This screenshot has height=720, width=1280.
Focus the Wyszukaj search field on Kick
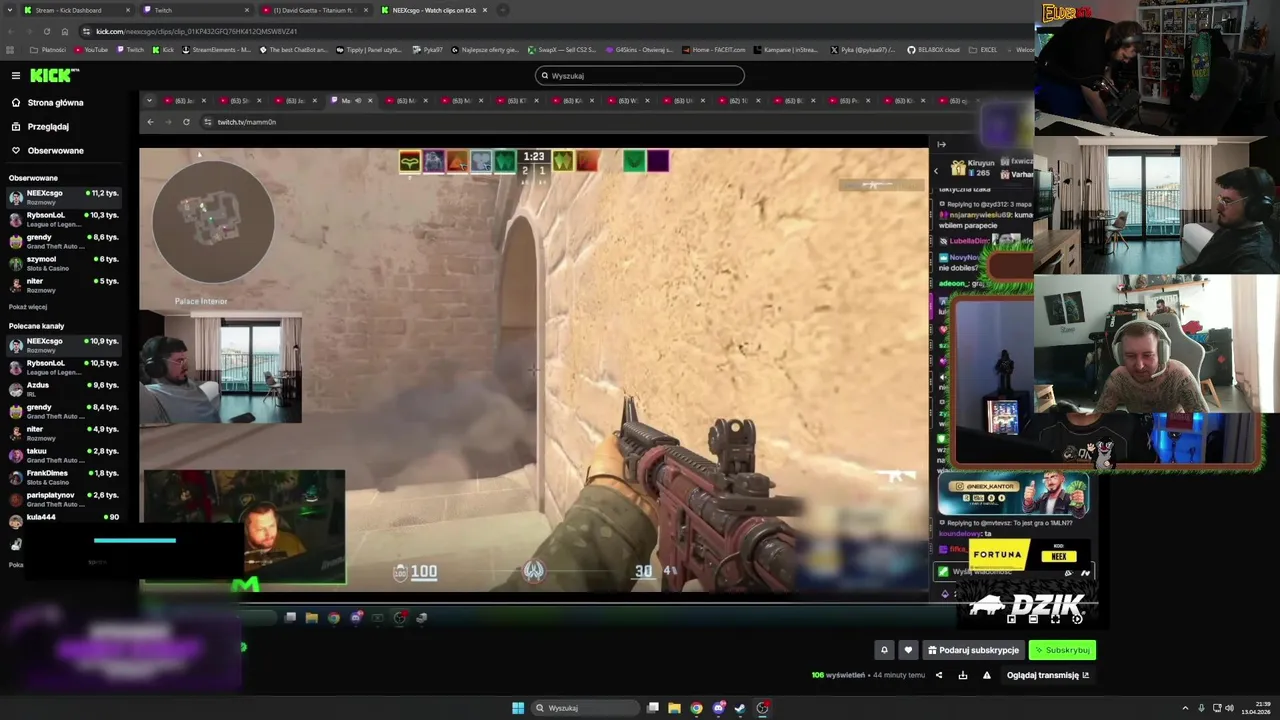640,75
